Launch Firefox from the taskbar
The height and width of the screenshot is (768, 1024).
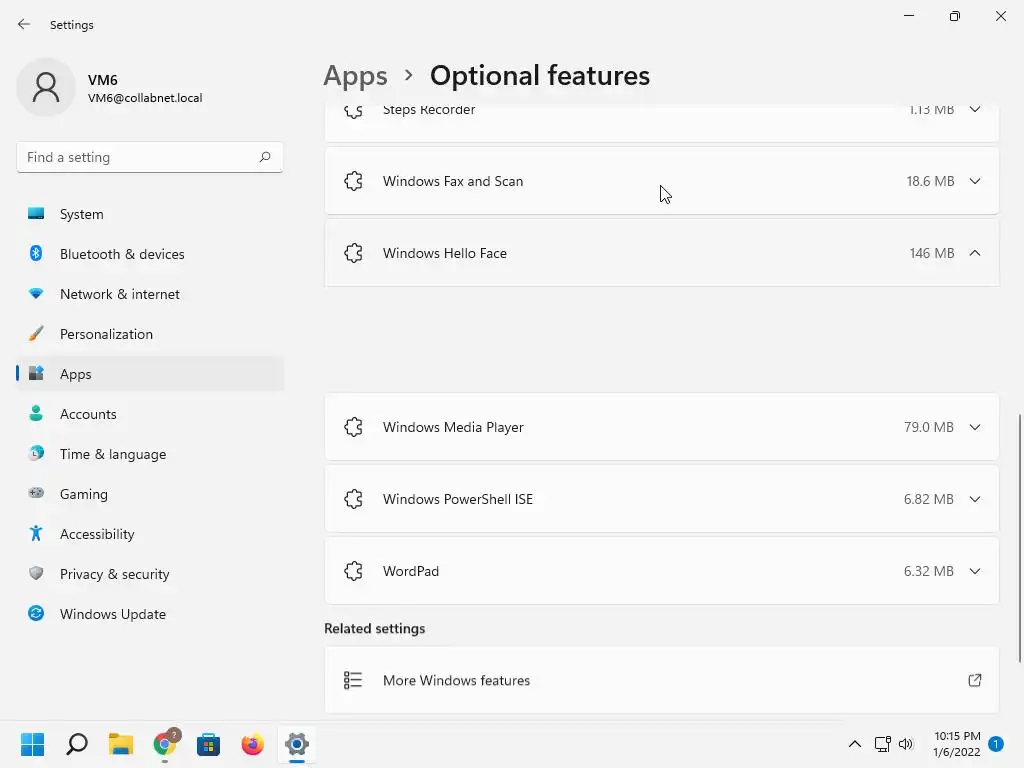[x=252, y=744]
